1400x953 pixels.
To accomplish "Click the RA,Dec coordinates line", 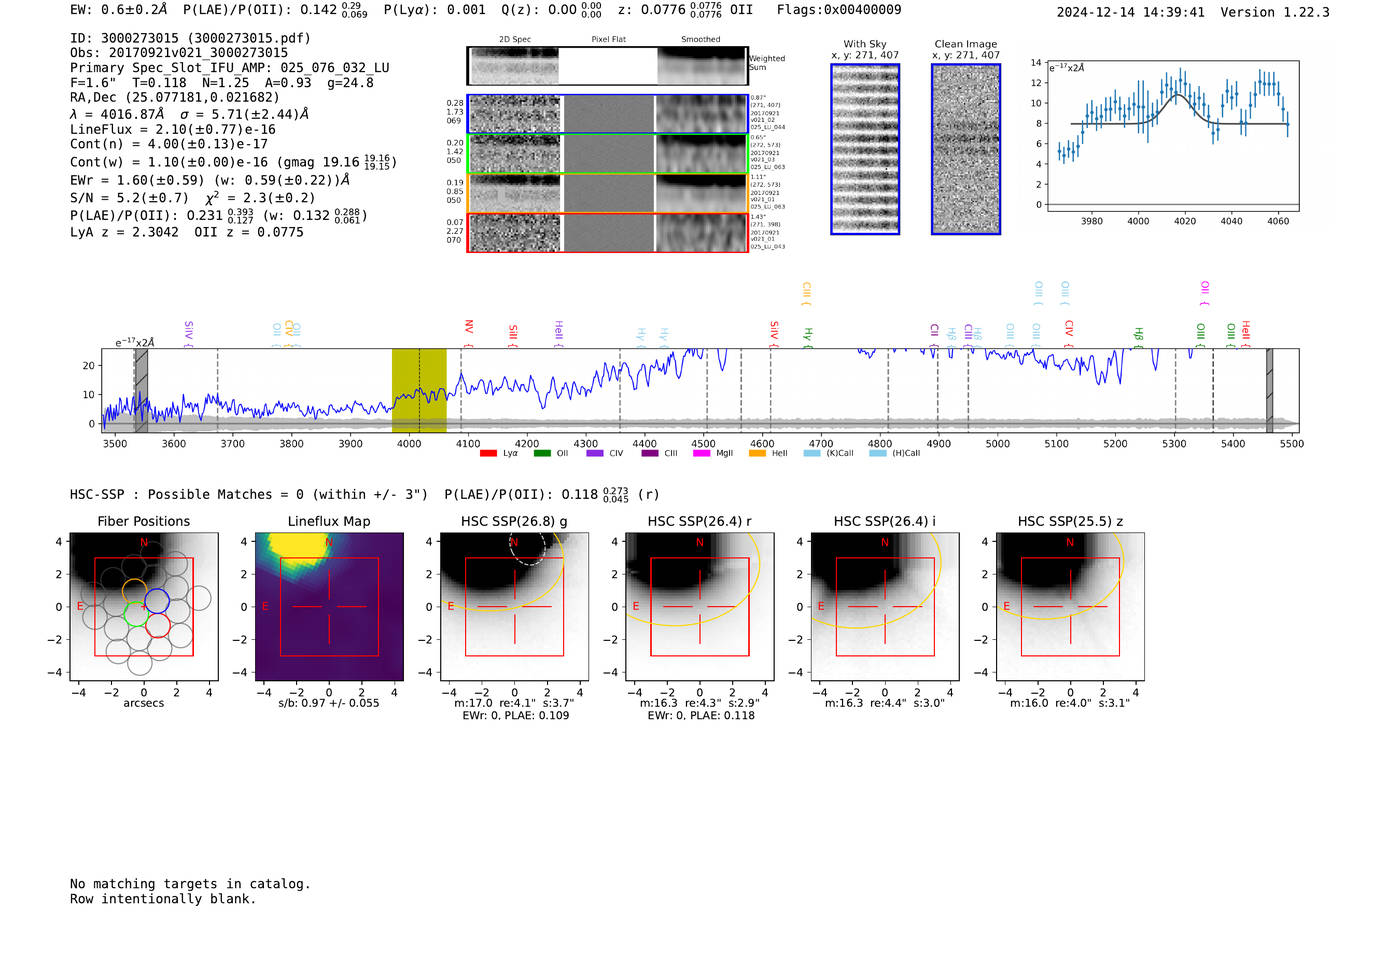I will [175, 98].
